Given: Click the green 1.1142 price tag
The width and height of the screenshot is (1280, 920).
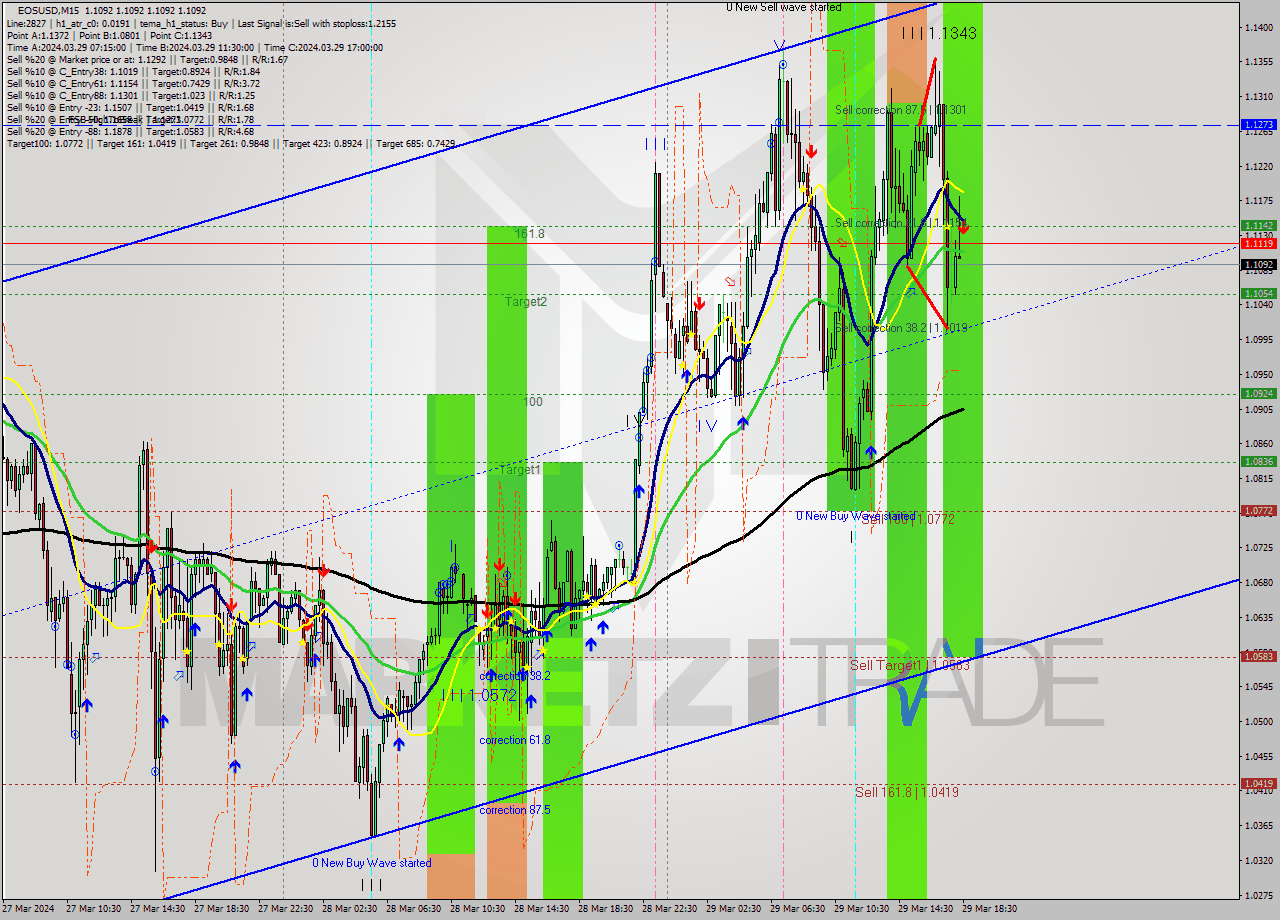Looking at the screenshot, I should [x=1257, y=226].
